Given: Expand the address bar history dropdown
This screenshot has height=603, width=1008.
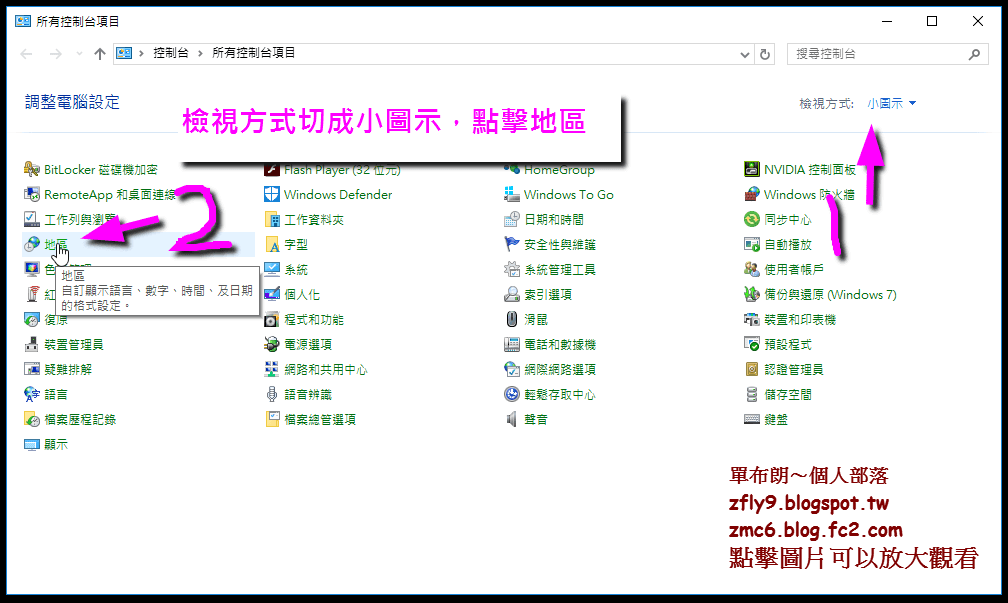Looking at the screenshot, I should point(744,55).
